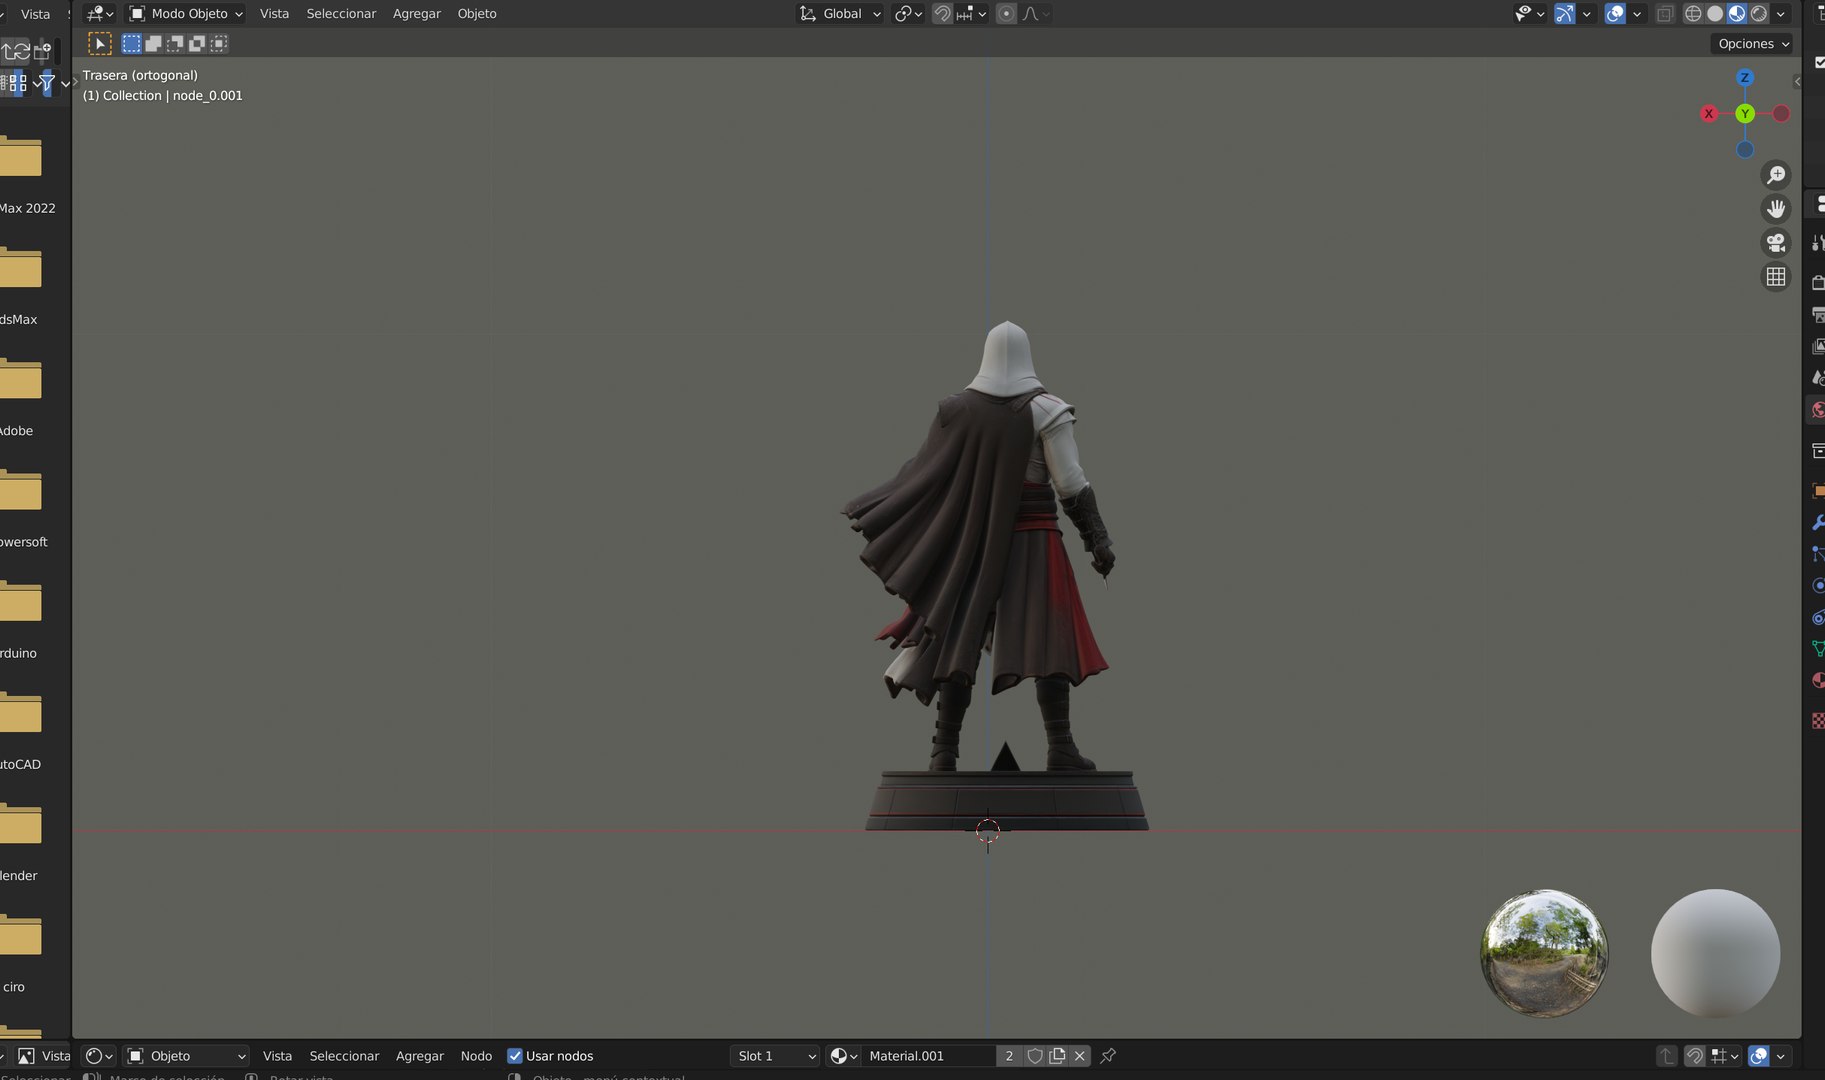Duplicate material with new material icon
Image resolution: width=1825 pixels, height=1080 pixels.
tap(1057, 1056)
